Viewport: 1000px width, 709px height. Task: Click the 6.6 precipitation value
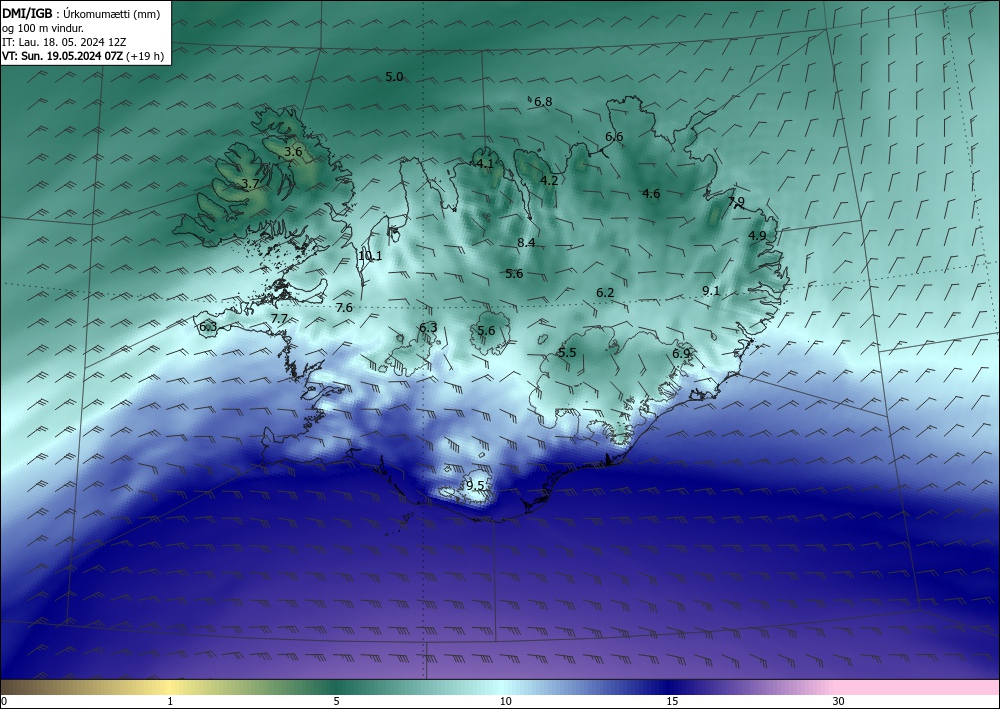pos(614,136)
